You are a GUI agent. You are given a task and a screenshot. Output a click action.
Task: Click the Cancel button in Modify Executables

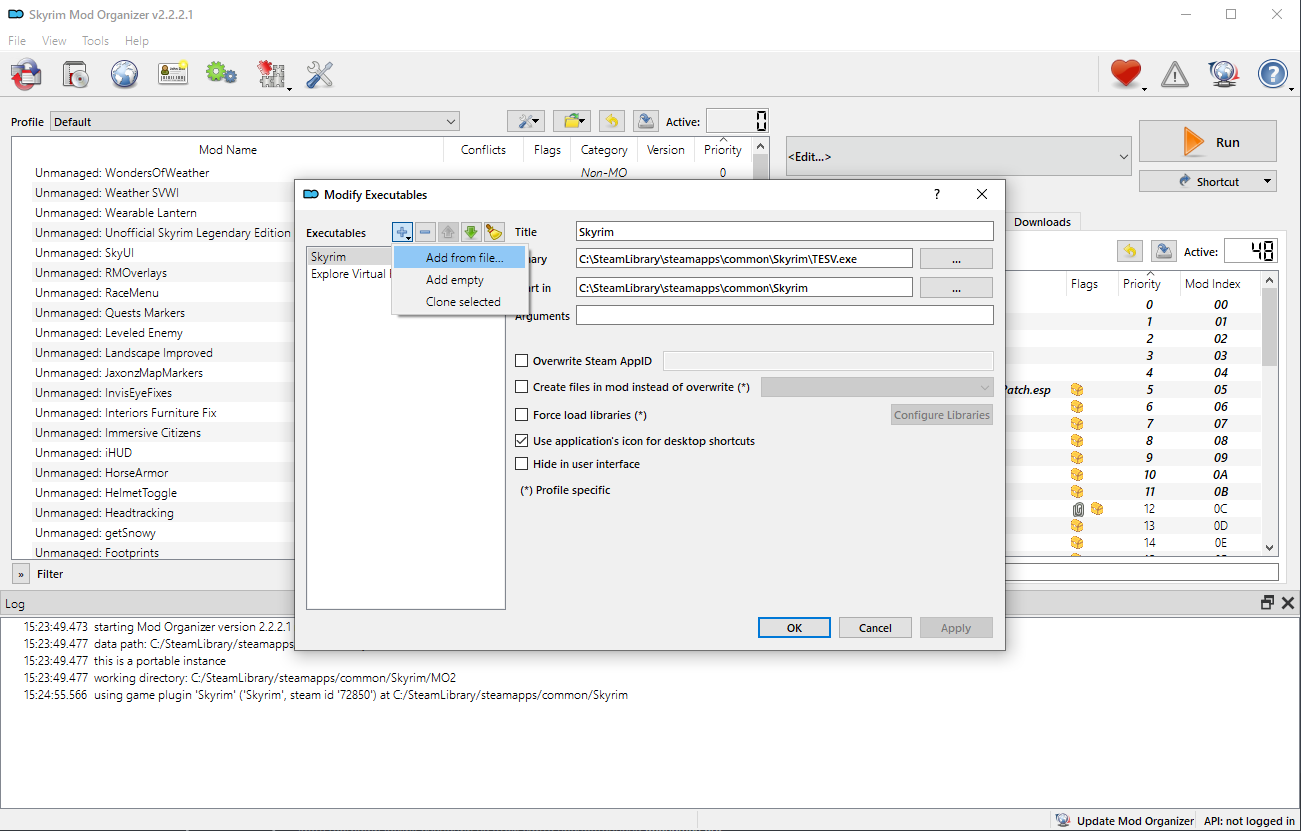(x=875, y=628)
